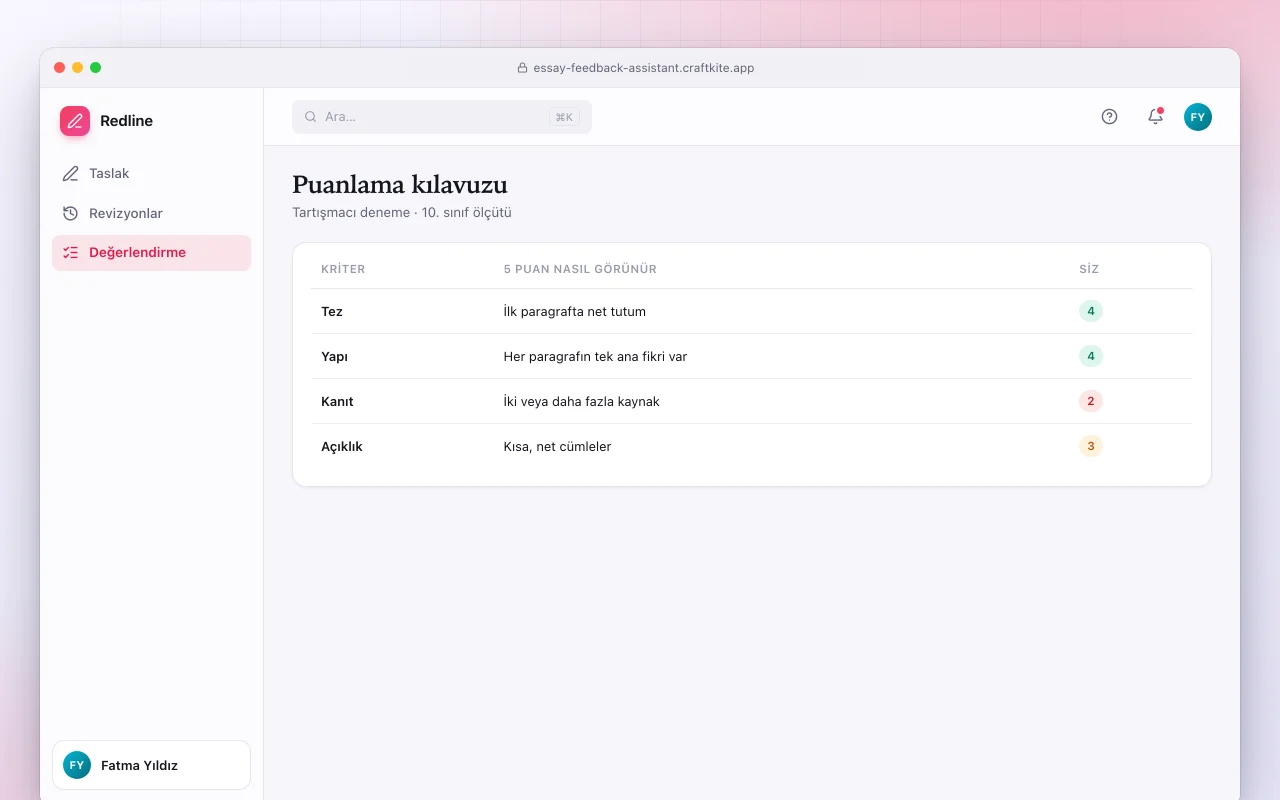Click the search magnifier icon
The image size is (1280, 800).
coord(311,117)
